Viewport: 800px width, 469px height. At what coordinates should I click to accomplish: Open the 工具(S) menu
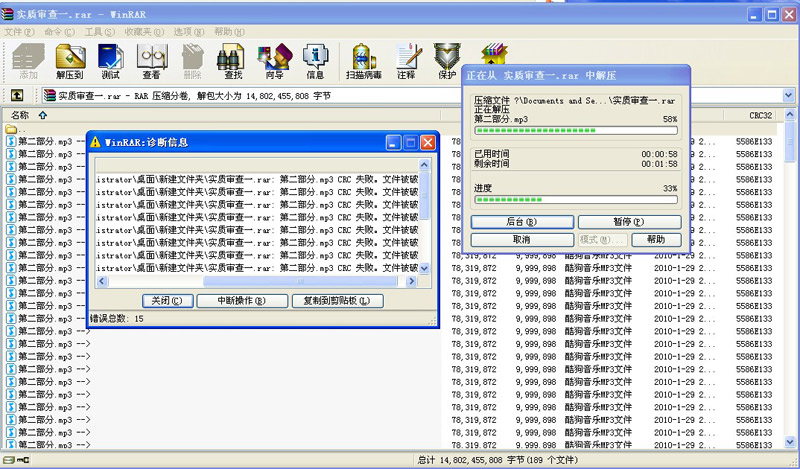click(x=99, y=32)
